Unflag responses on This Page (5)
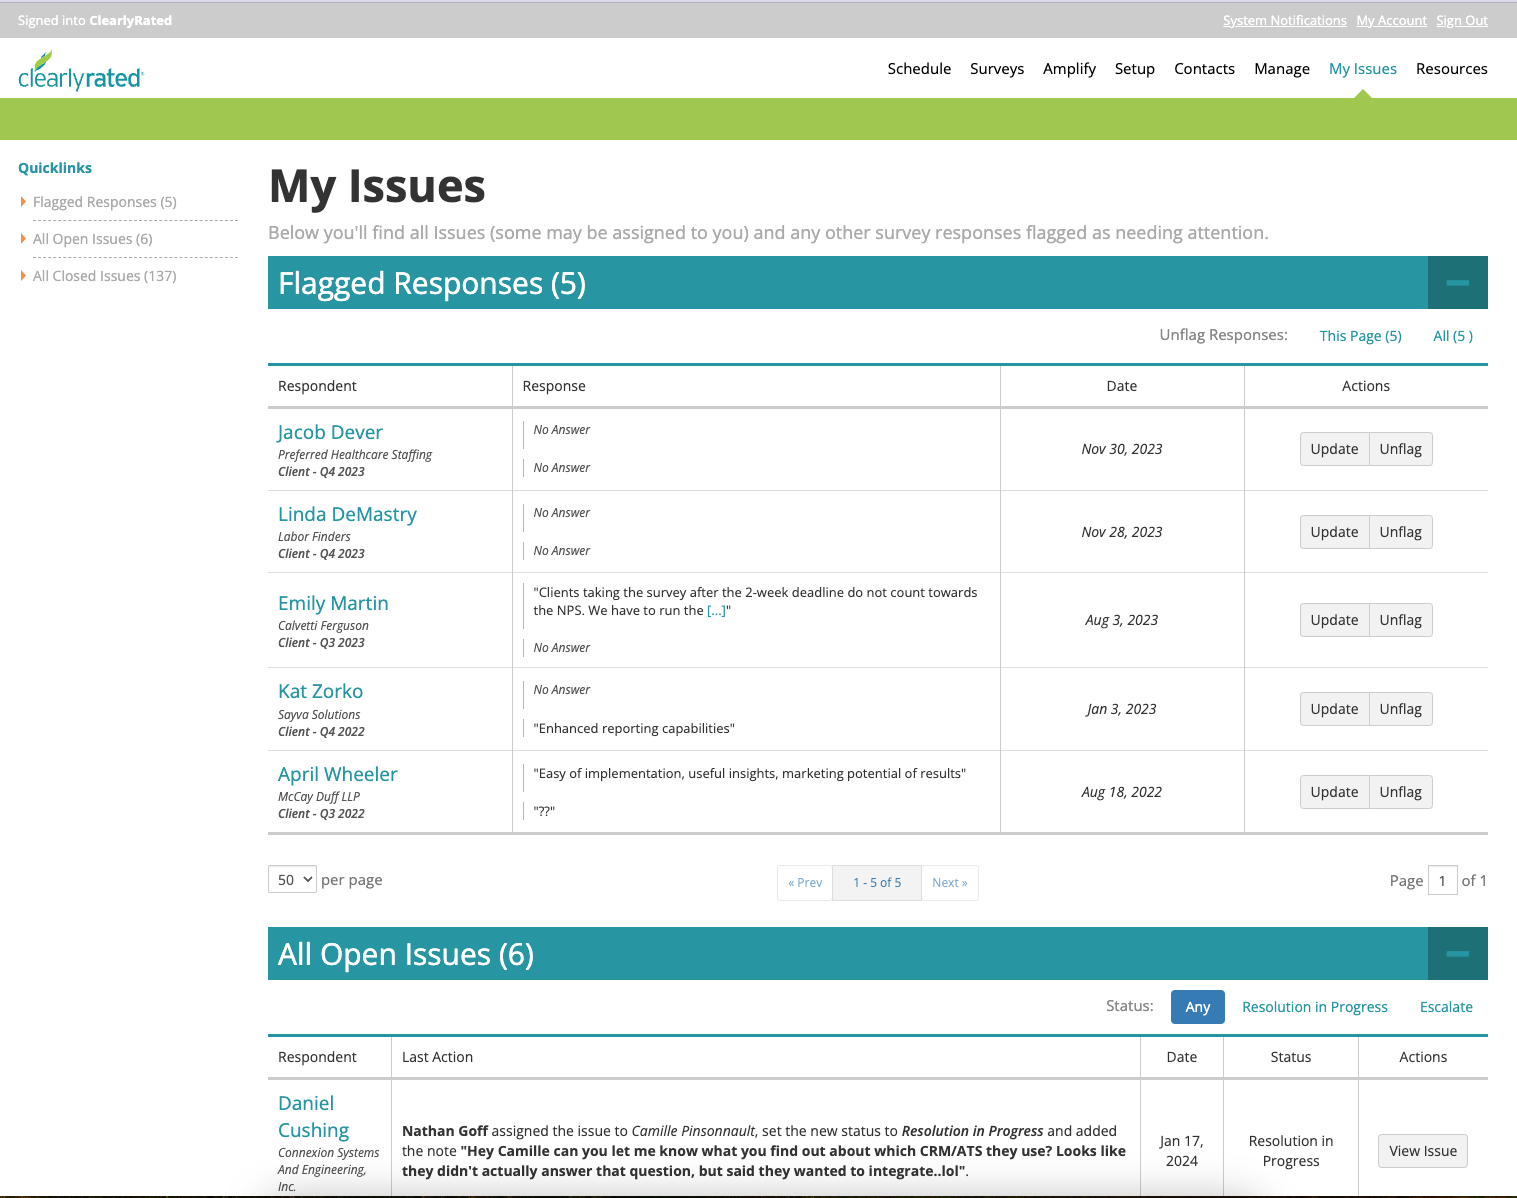Screen dimensions: 1517x1198 (1361, 336)
